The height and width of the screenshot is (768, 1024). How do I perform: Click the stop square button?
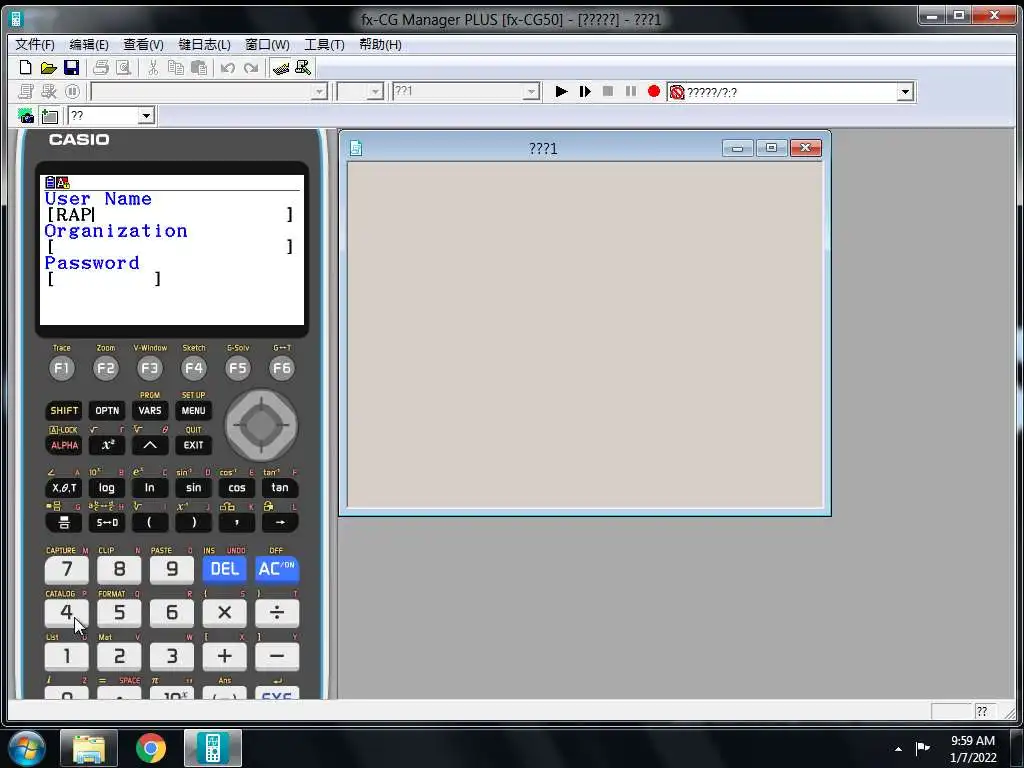[607, 91]
